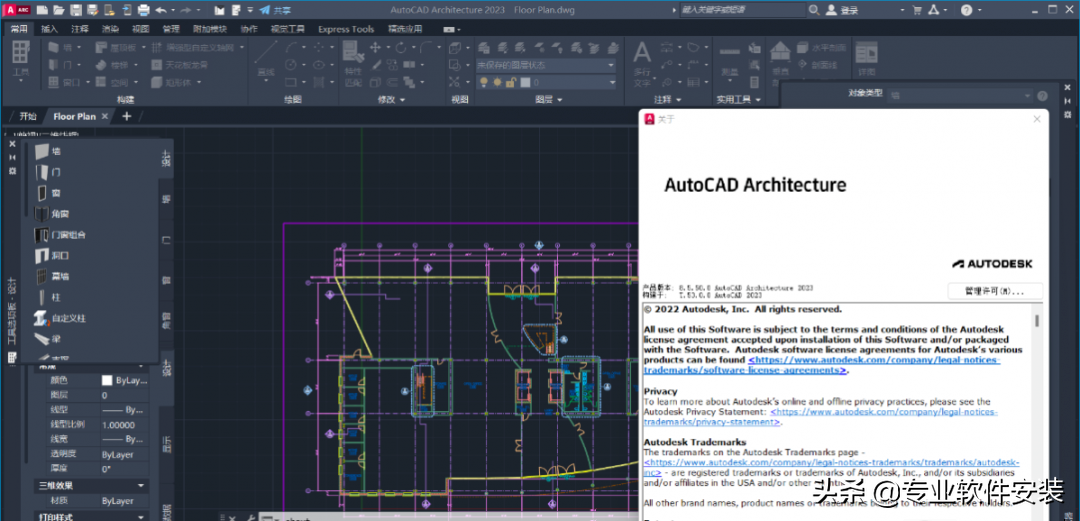Undo the last action with the back arrow
The width and height of the screenshot is (1080, 521).
pyautogui.click(x=160, y=10)
